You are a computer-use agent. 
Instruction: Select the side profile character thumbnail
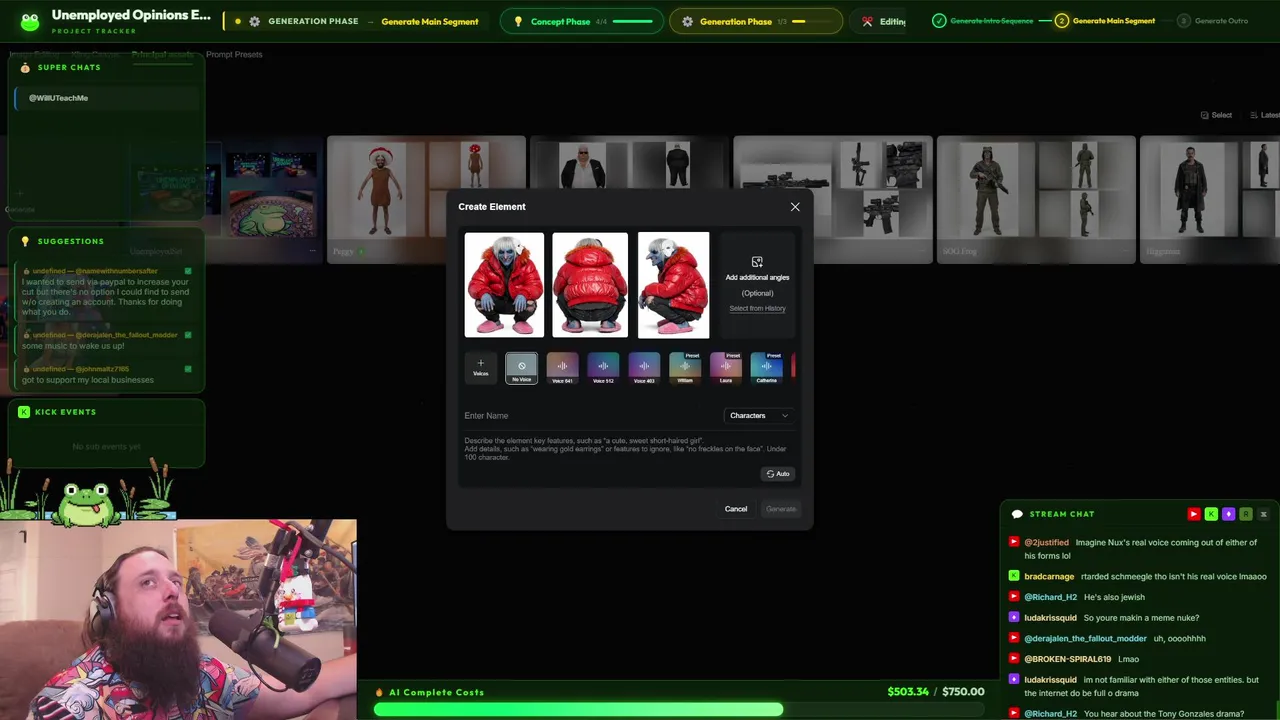673,285
